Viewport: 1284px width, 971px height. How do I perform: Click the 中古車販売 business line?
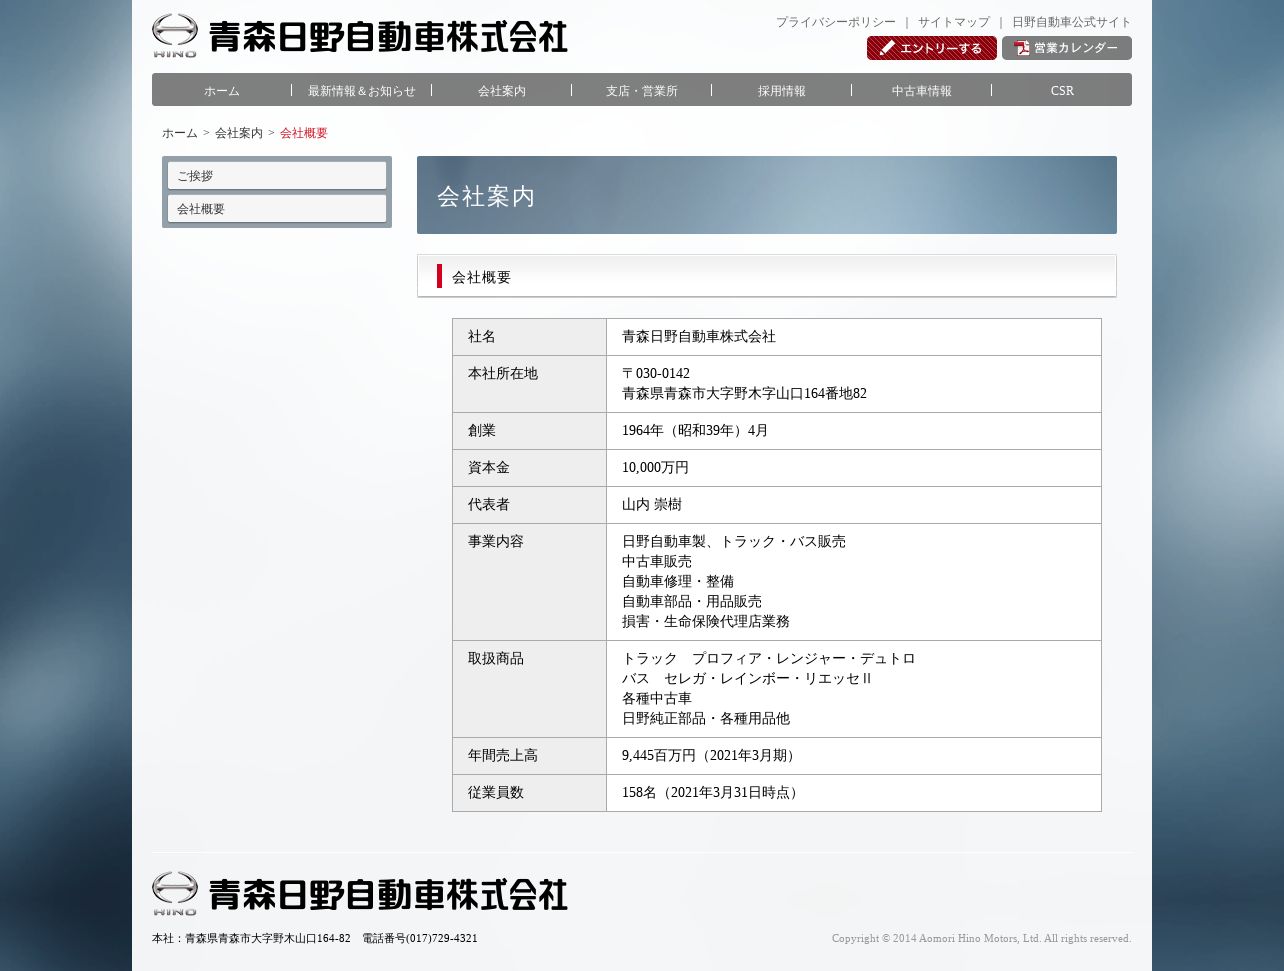(657, 562)
